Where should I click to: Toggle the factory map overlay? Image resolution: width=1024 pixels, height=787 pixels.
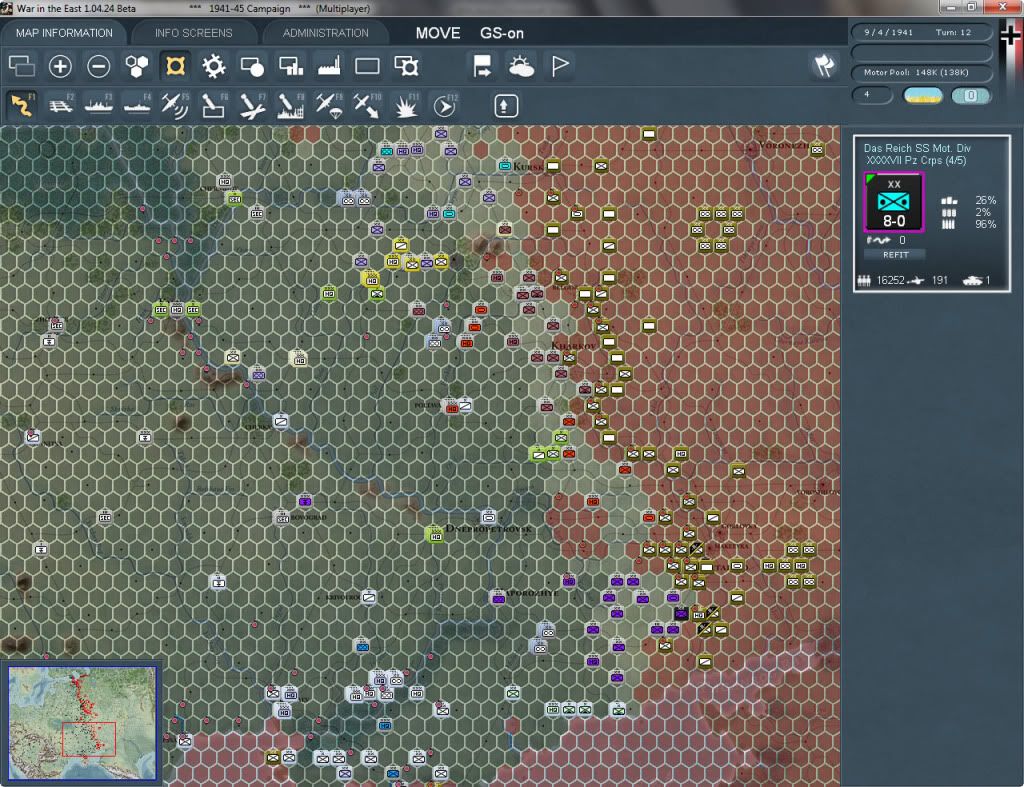click(x=329, y=66)
